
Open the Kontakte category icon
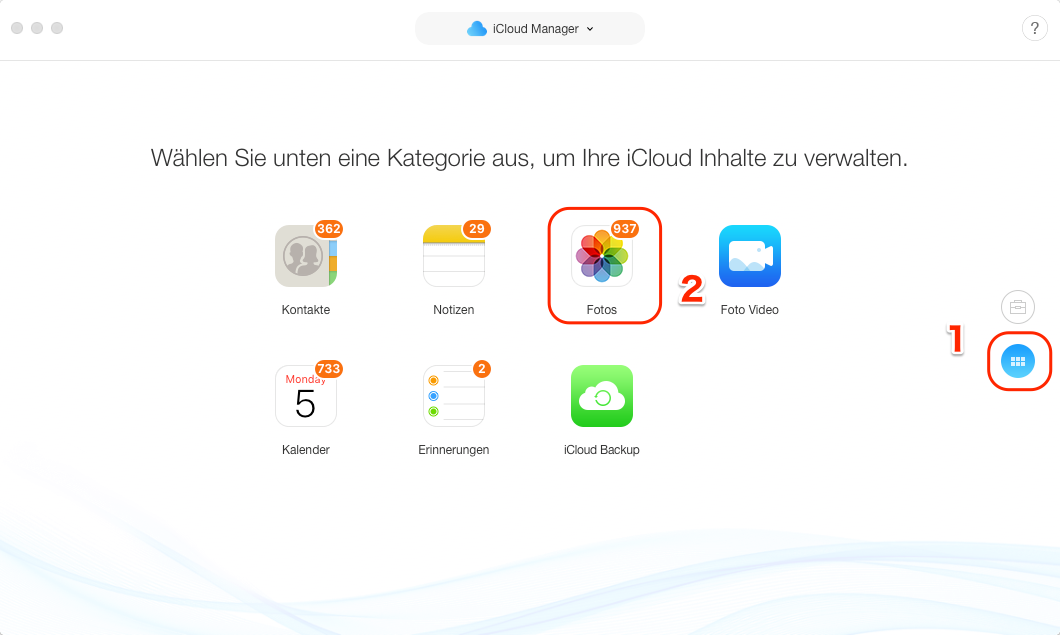[x=305, y=256]
